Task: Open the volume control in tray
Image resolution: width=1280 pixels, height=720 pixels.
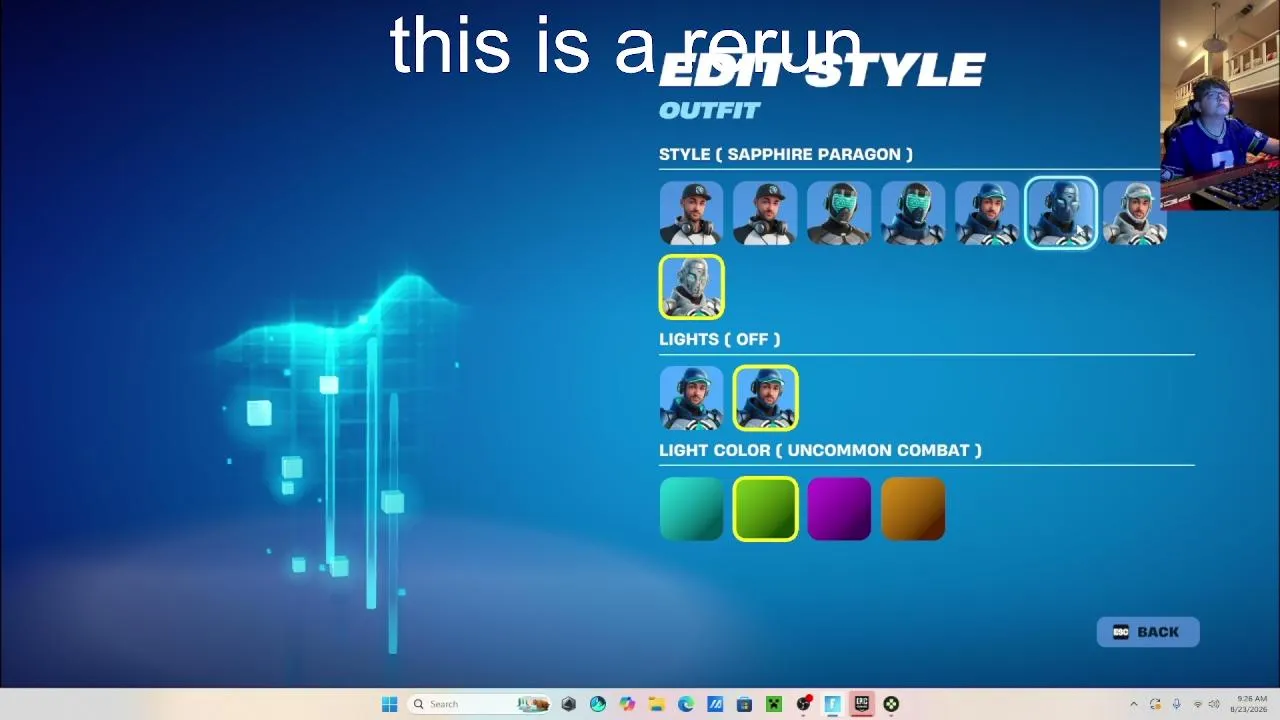Action: pyautogui.click(x=1214, y=704)
